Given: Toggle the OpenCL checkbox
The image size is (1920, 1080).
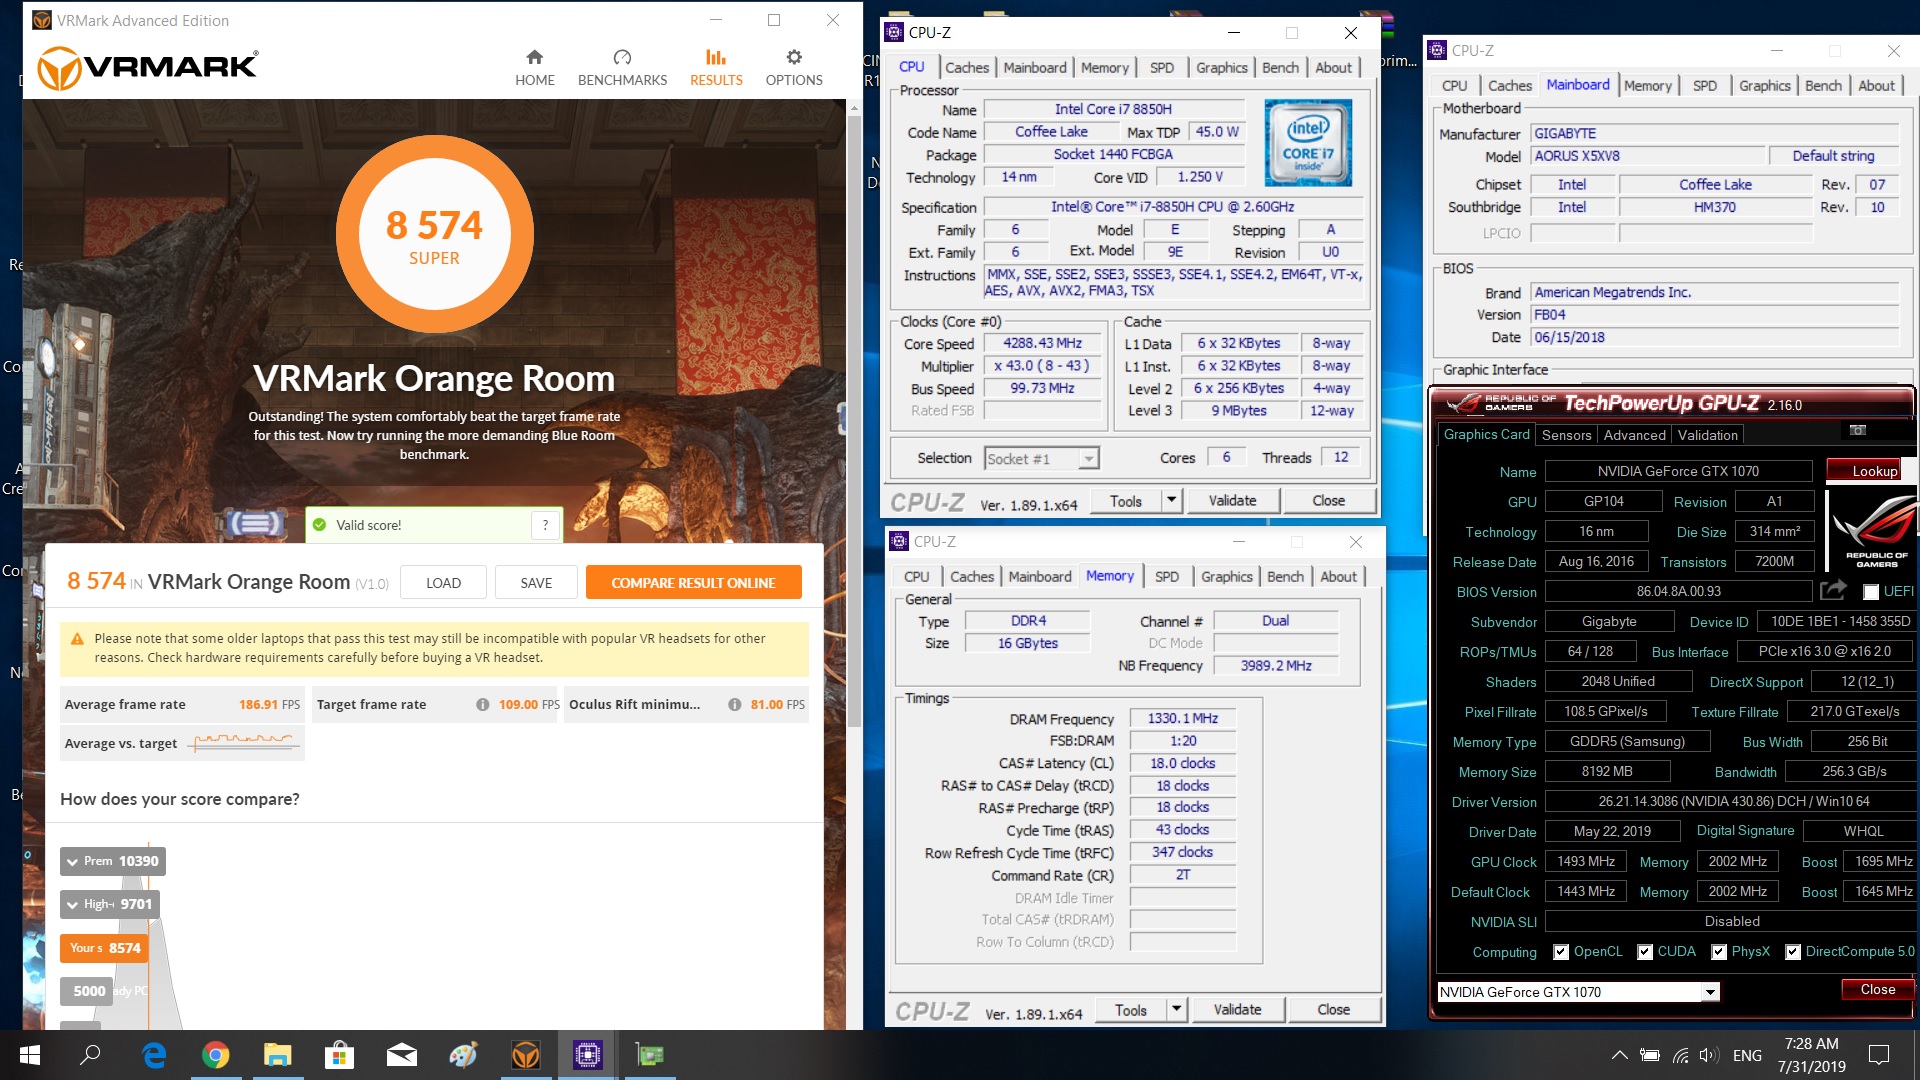Looking at the screenshot, I should 1561,952.
